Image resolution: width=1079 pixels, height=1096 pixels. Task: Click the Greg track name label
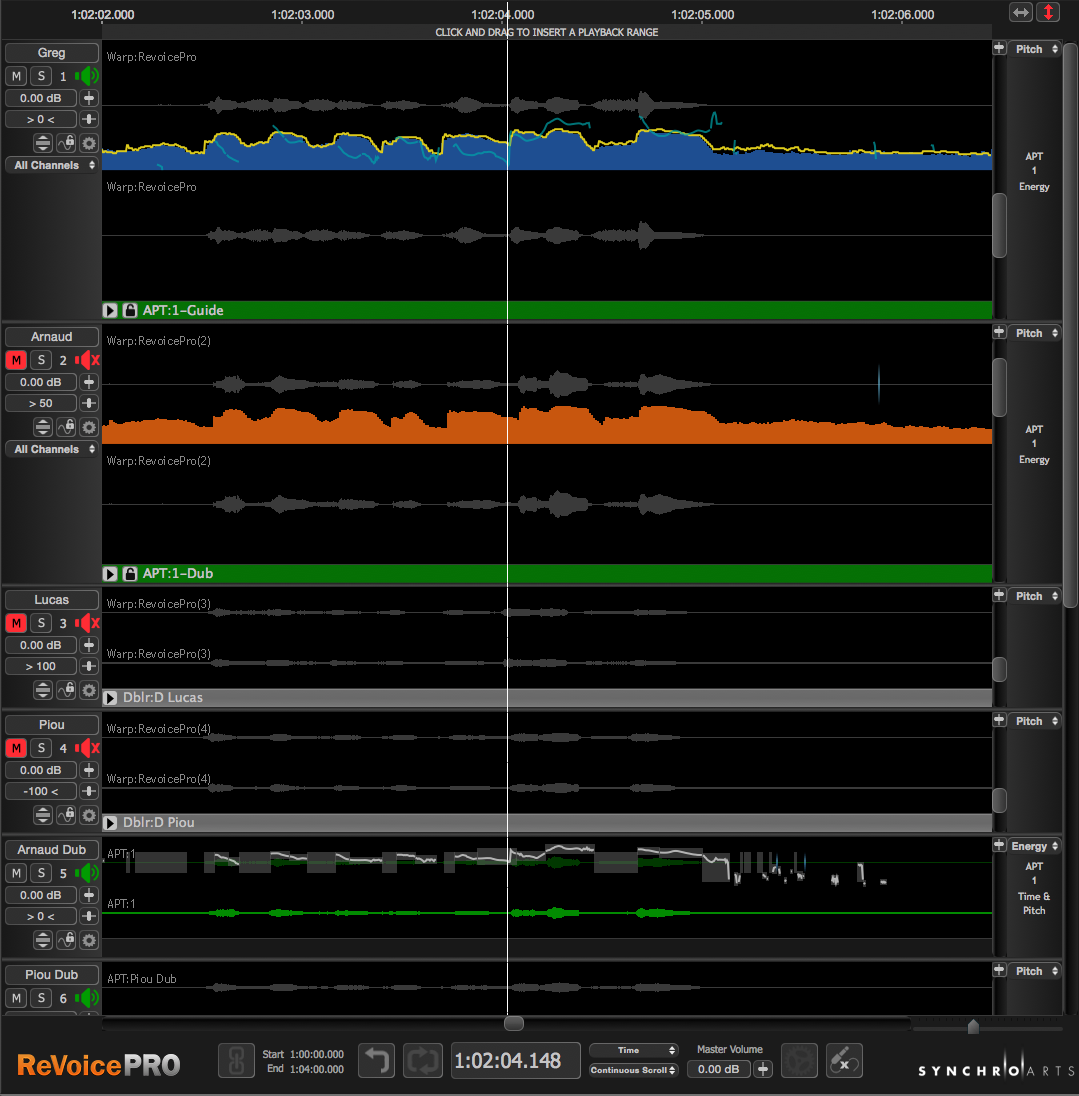(50, 52)
